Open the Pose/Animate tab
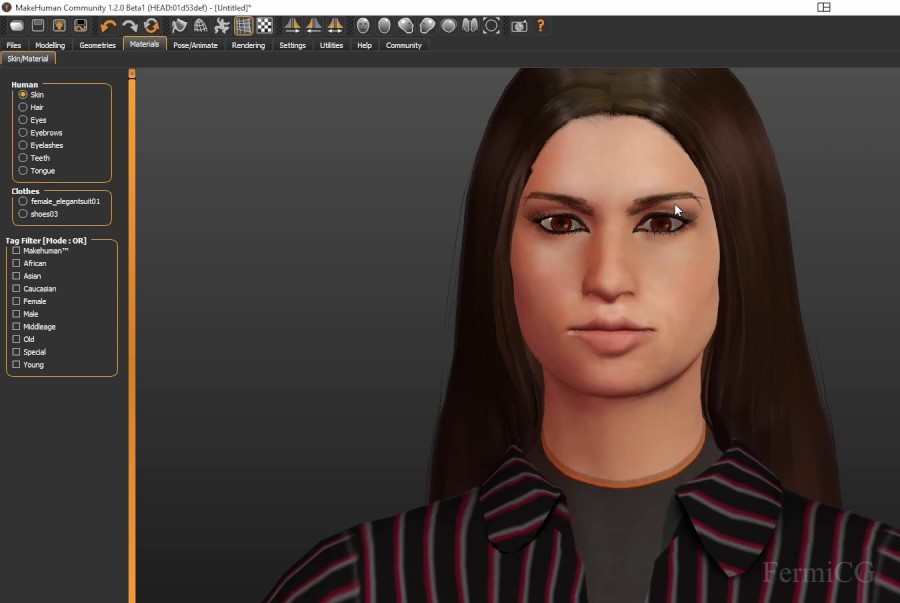The height and width of the screenshot is (603, 900). point(195,45)
